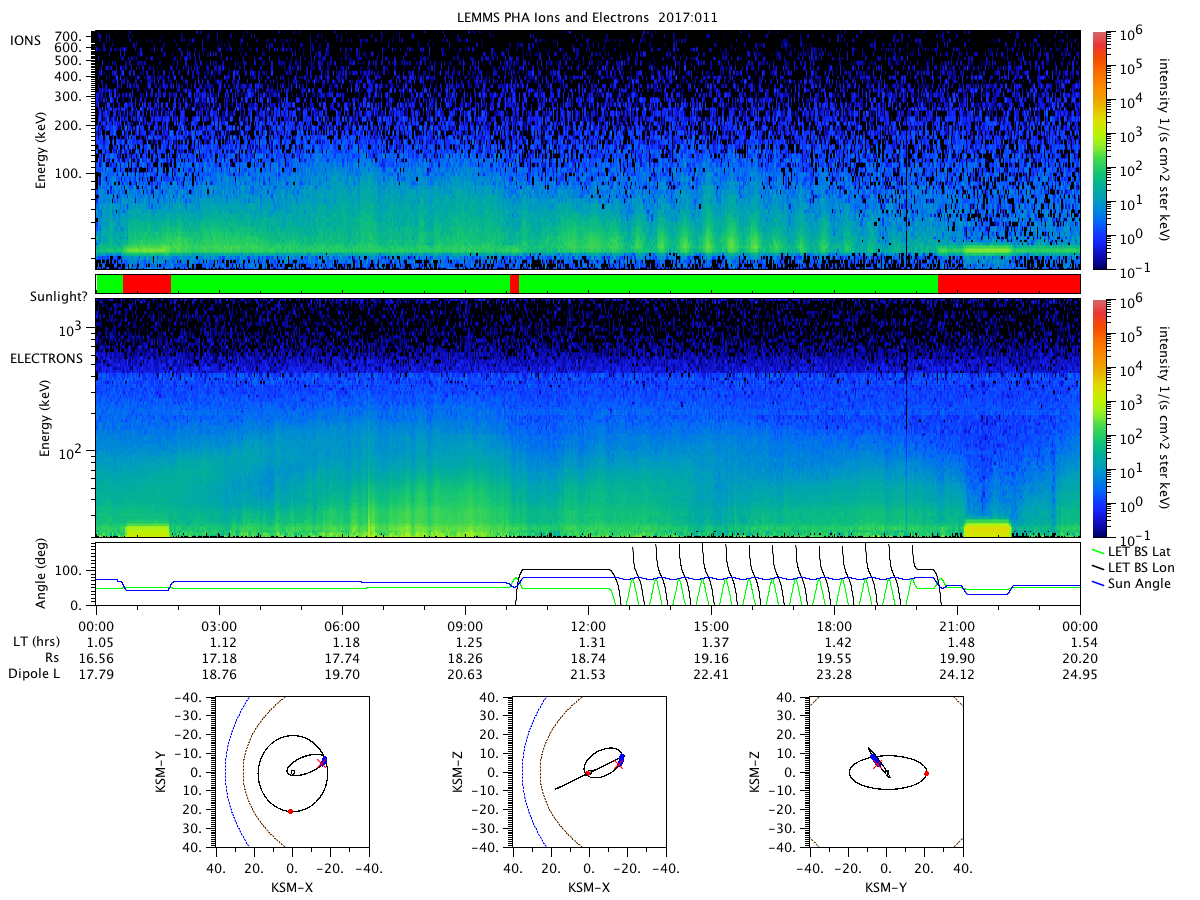This screenshot has width=1200, height=900.
Task: Click the KSM-Z versus KSM-X orbit plot
Action: pyautogui.click(x=589, y=772)
